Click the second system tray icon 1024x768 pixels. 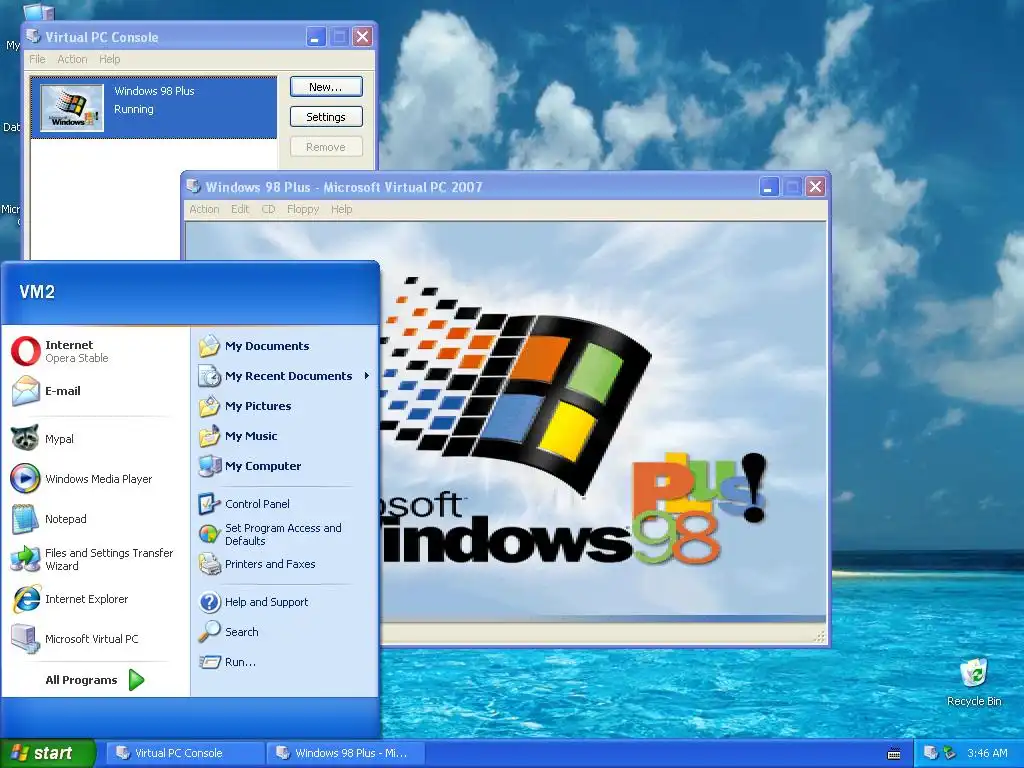[x=949, y=753]
